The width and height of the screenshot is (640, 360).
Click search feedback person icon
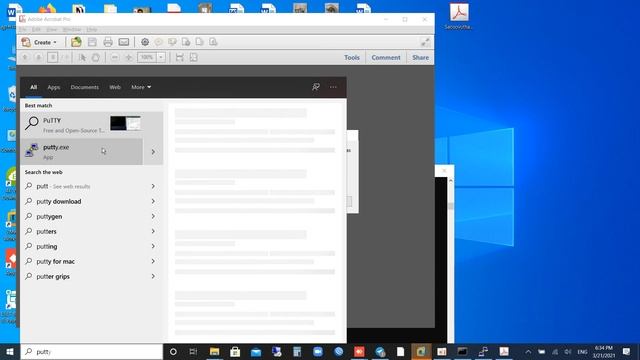click(316, 87)
